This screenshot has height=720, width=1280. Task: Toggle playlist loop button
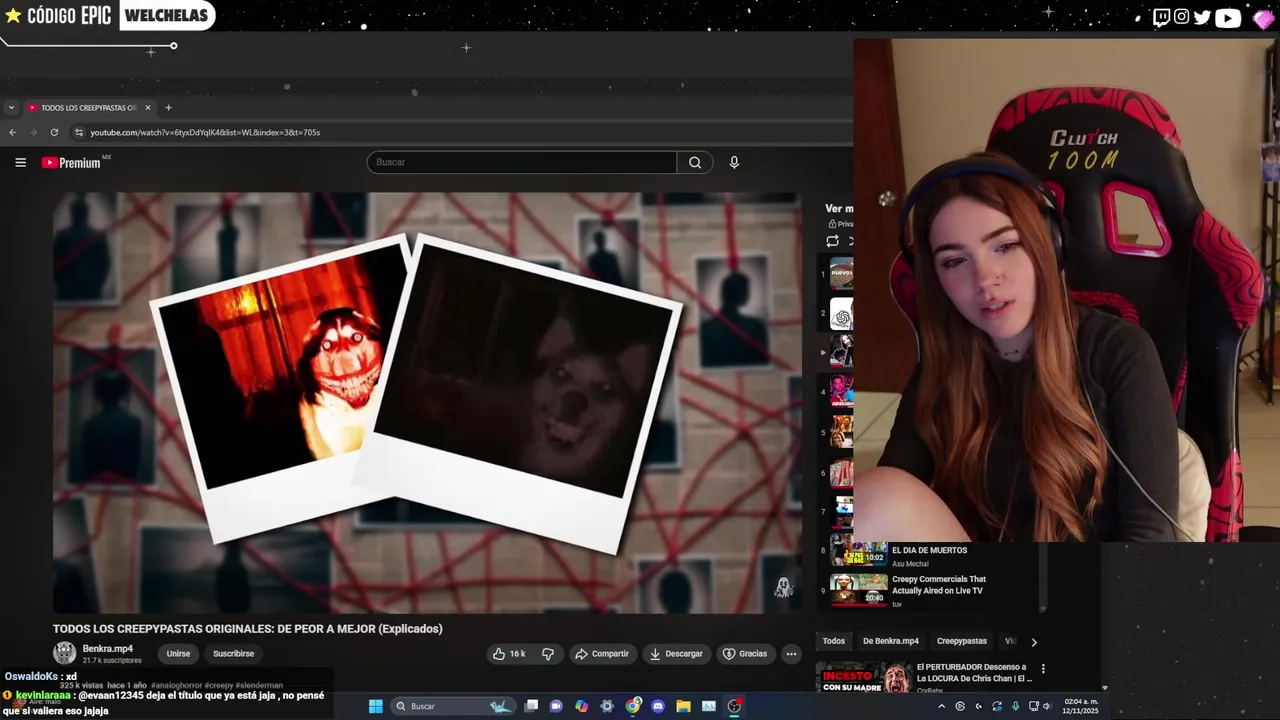pos(832,241)
